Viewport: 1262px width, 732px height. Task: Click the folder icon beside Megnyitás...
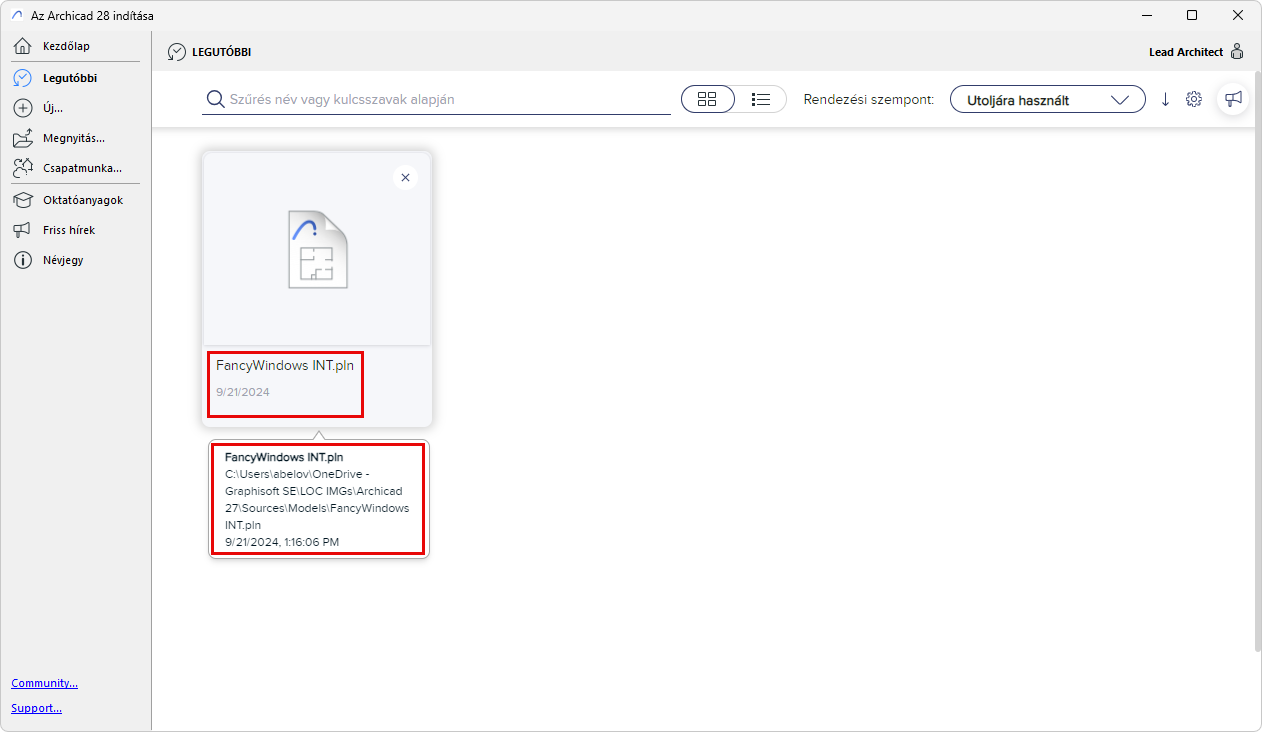23,138
